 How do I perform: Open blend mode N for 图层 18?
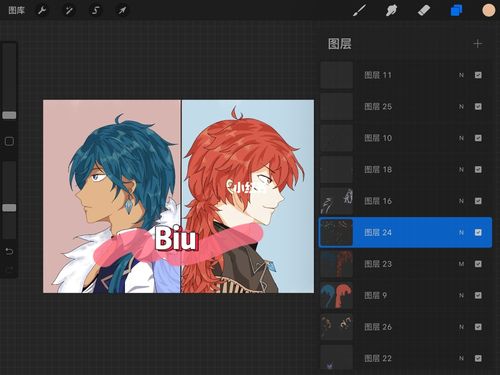point(461,170)
